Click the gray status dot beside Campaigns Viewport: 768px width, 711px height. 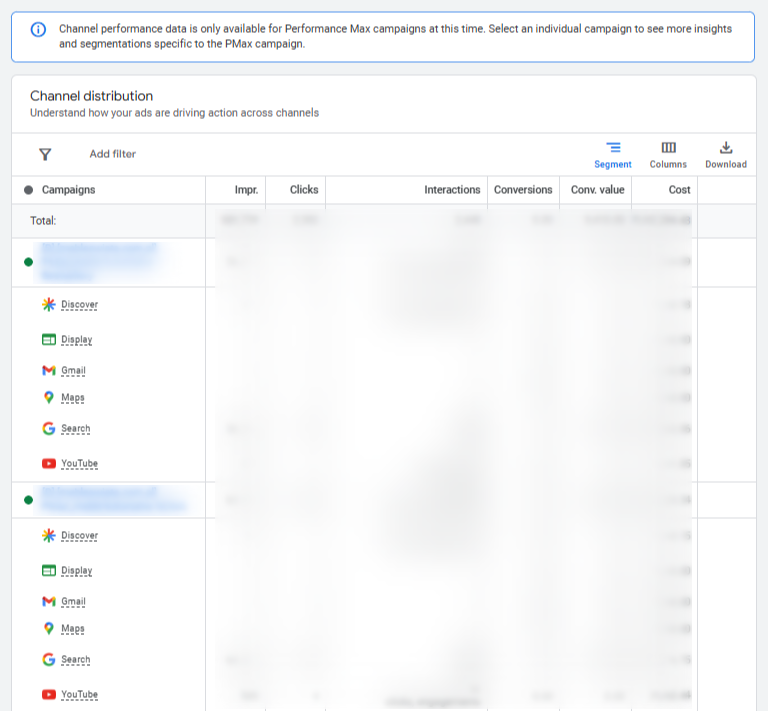[x=28, y=190]
